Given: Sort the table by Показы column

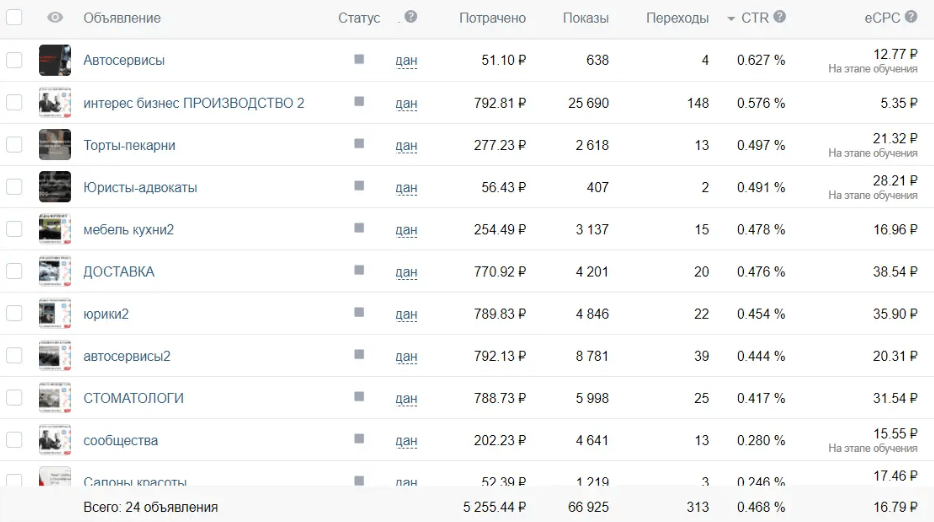Looking at the screenshot, I should tap(585, 18).
